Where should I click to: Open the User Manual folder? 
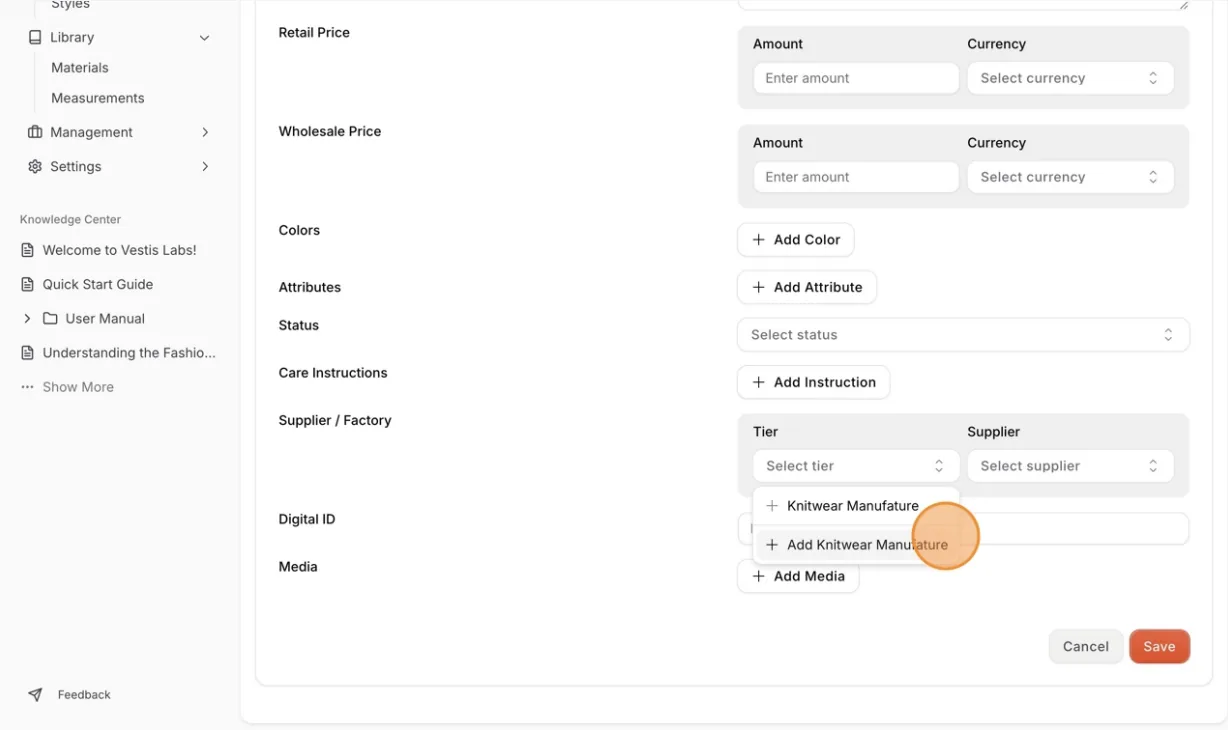(105, 318)
